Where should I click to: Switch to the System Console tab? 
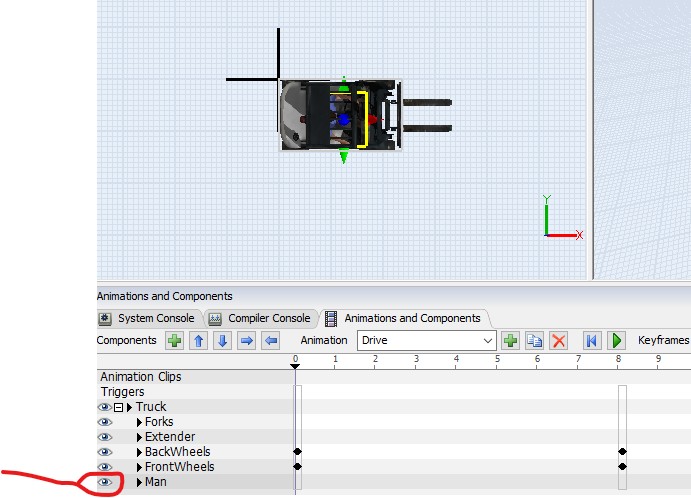click(x=148, y=318)
